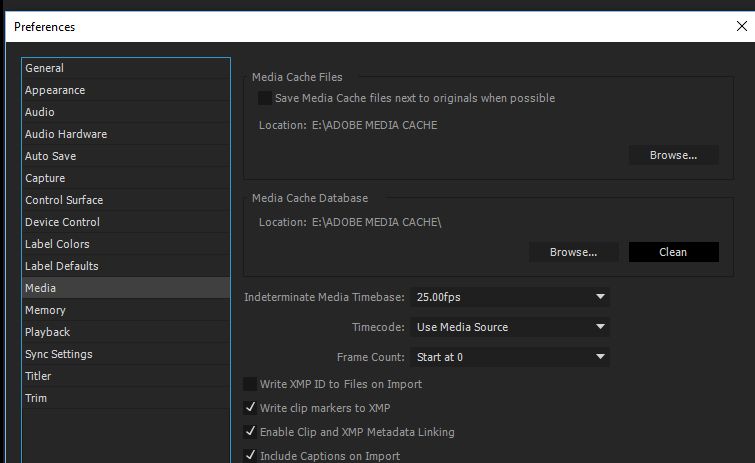Select General in preferences list

(45, 68)
